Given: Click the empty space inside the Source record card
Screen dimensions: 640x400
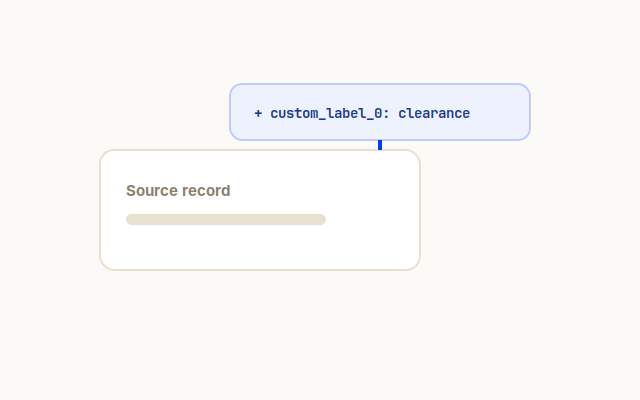Looking at the screenshot, I should click(x=260, y=247).
